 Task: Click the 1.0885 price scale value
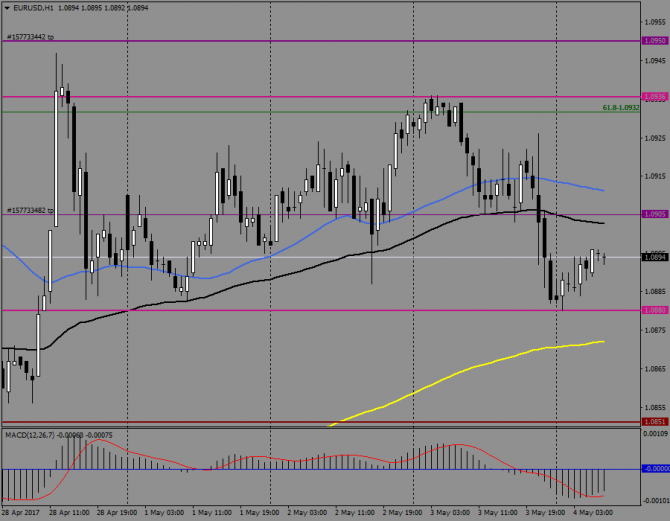pyautogui.click(x=655, y=292)
